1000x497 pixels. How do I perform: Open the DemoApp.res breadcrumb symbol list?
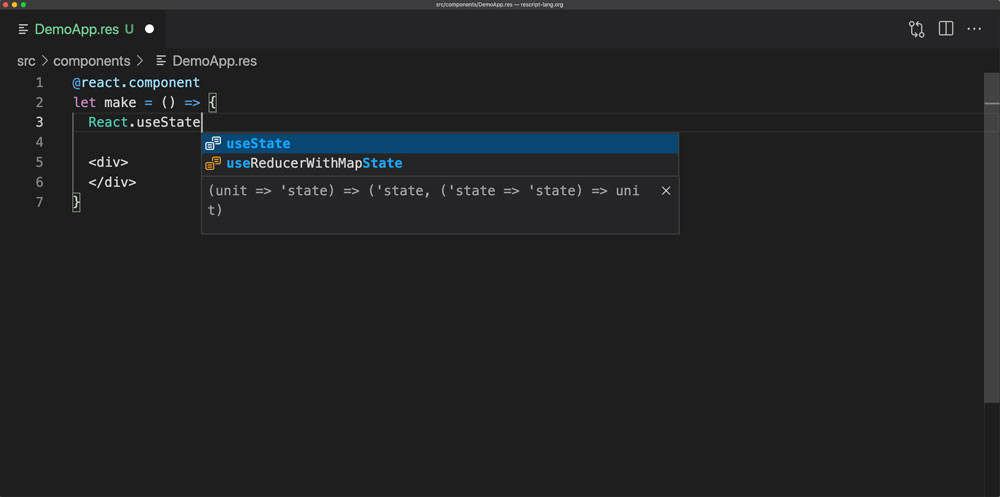pyautogui.click(x=214, y=61)
